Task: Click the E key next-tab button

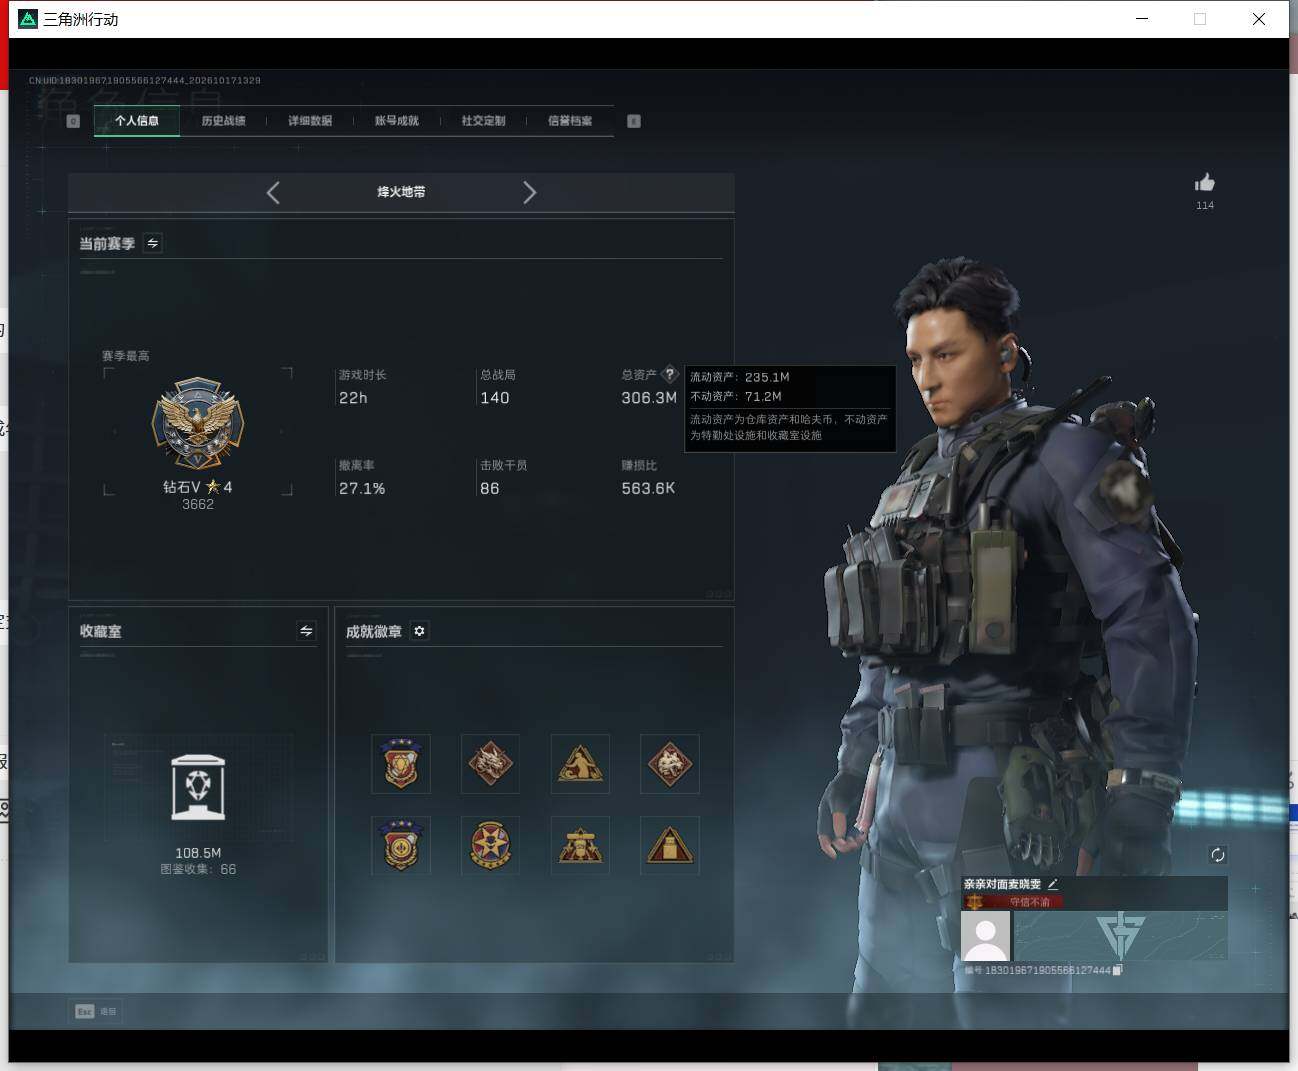Action: coord(633,121)
